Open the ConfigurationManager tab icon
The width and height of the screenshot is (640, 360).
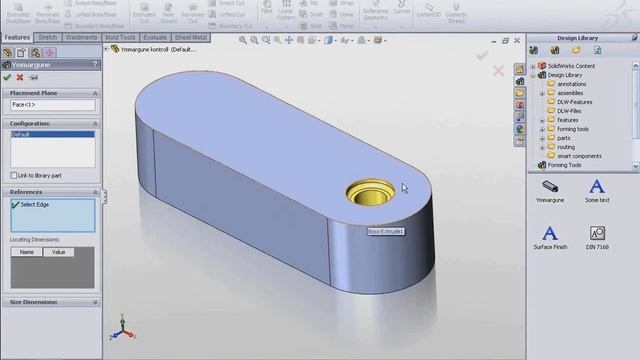click(36, 53)
